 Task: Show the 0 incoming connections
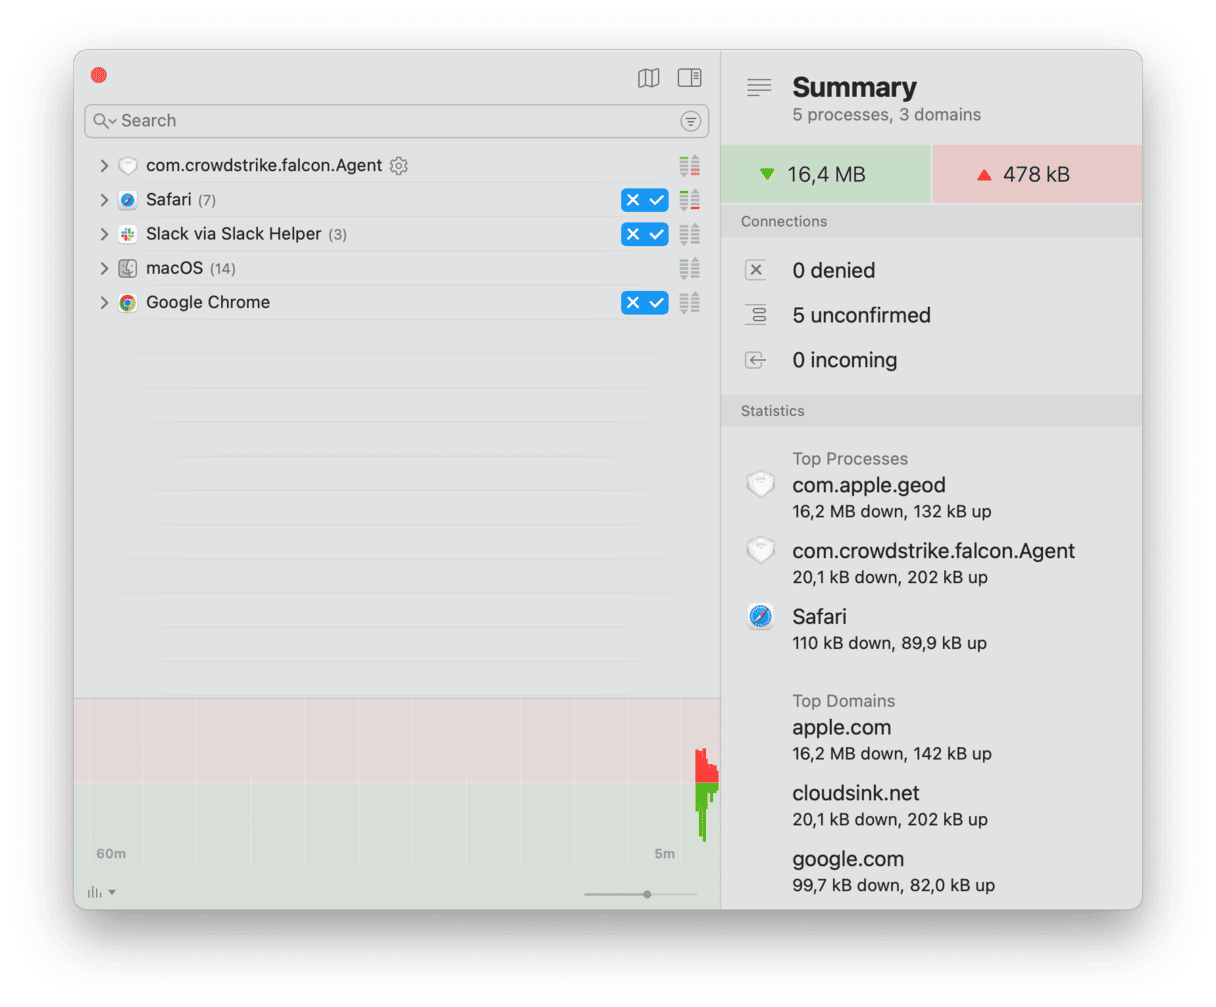tap(844, 361)
